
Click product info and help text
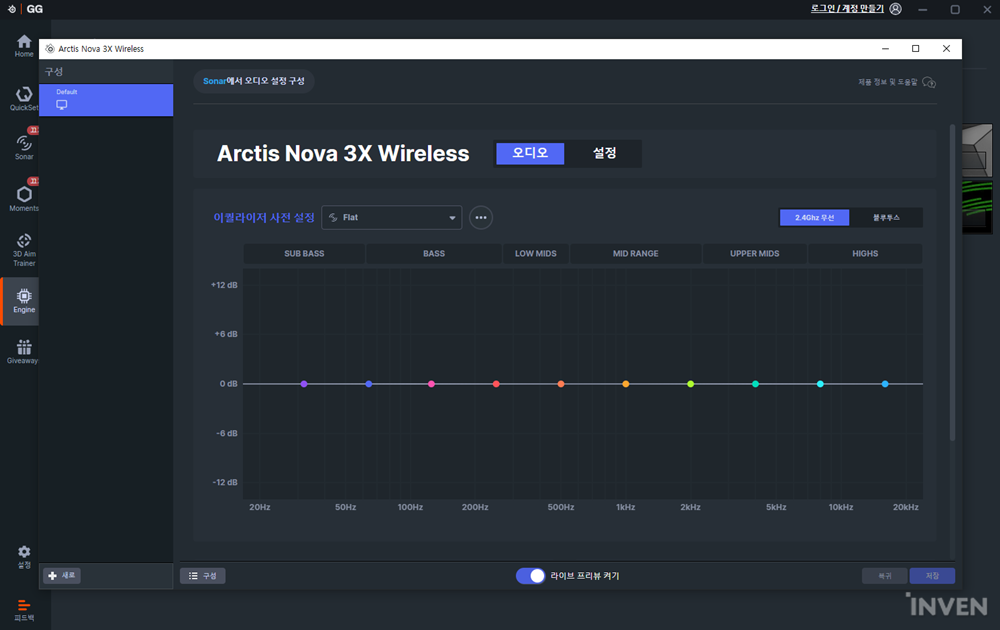point(887,82)
